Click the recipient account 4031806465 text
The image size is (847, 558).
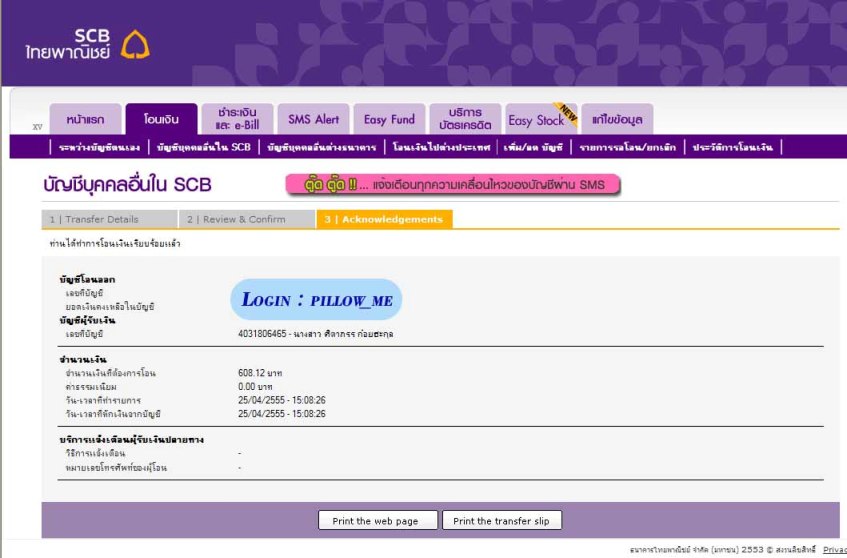click(315, 334)
